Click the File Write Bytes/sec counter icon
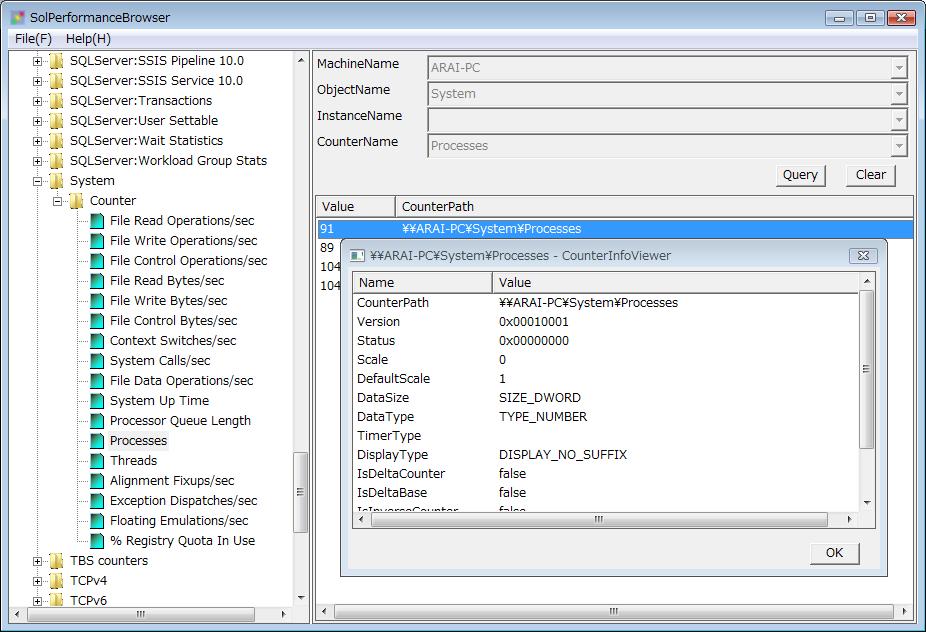This screenshot has width=926, height=632. pos(97,301)
